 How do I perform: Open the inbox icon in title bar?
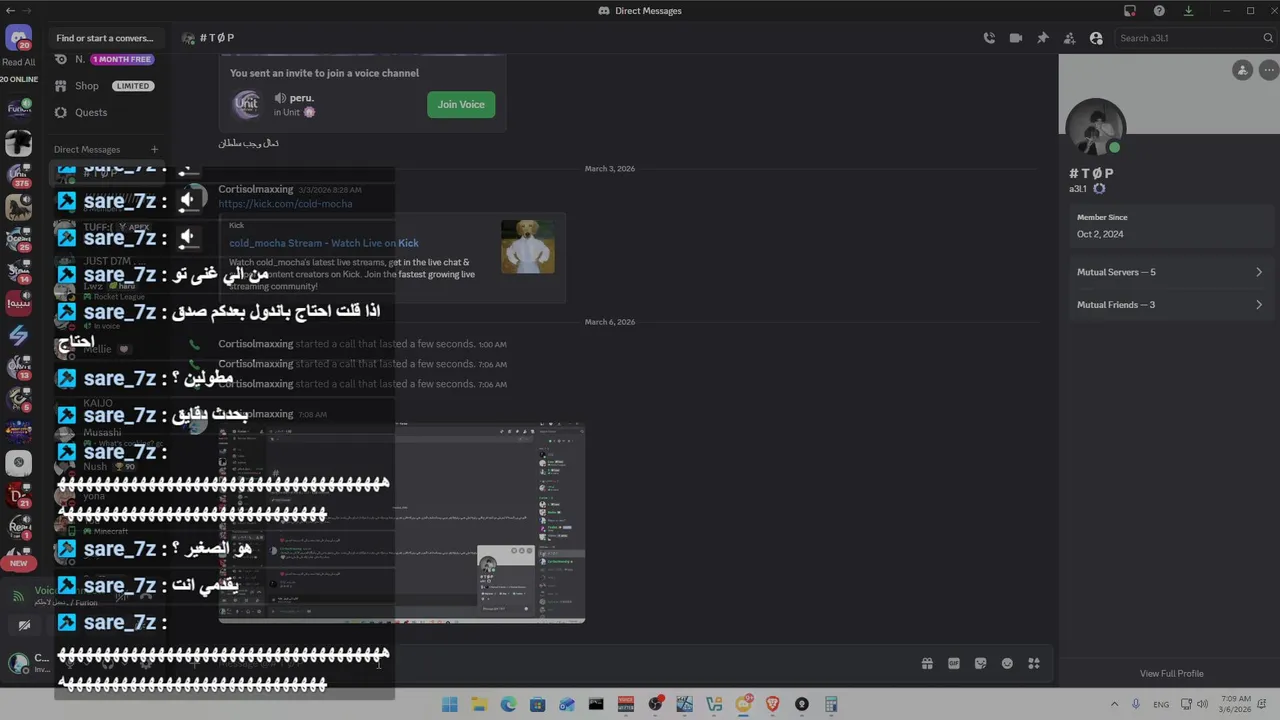click(x=1130, y=11)
